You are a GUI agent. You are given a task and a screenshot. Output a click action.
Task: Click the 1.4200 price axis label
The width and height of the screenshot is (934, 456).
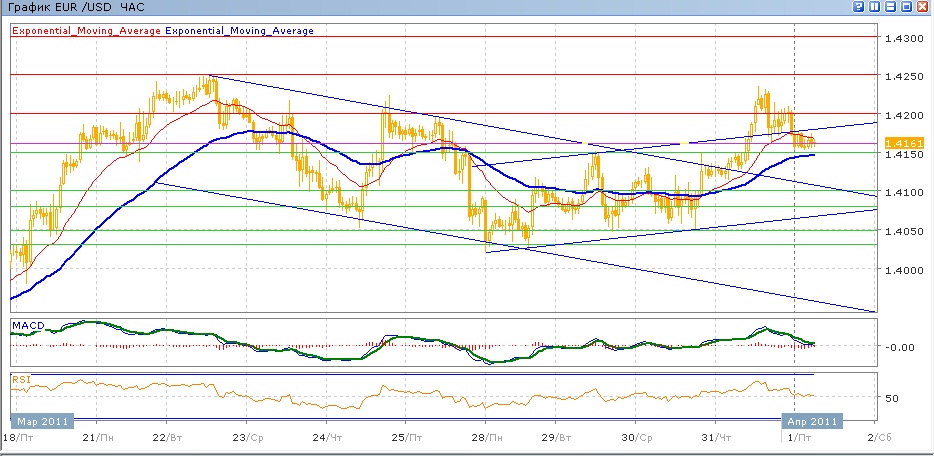(x=904, y=115)
